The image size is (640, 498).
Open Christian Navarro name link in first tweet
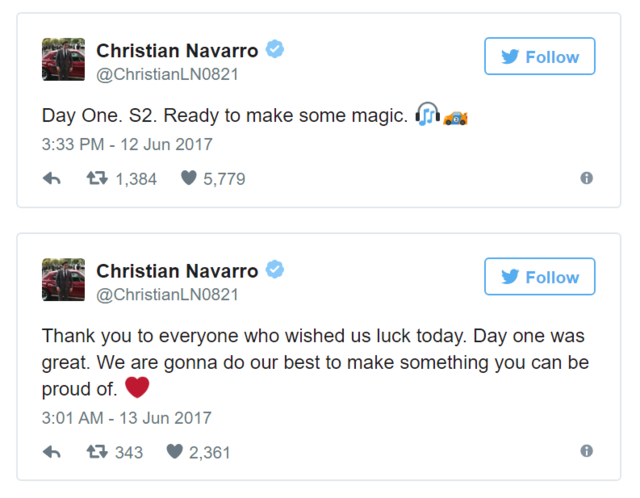click(177, 50)
